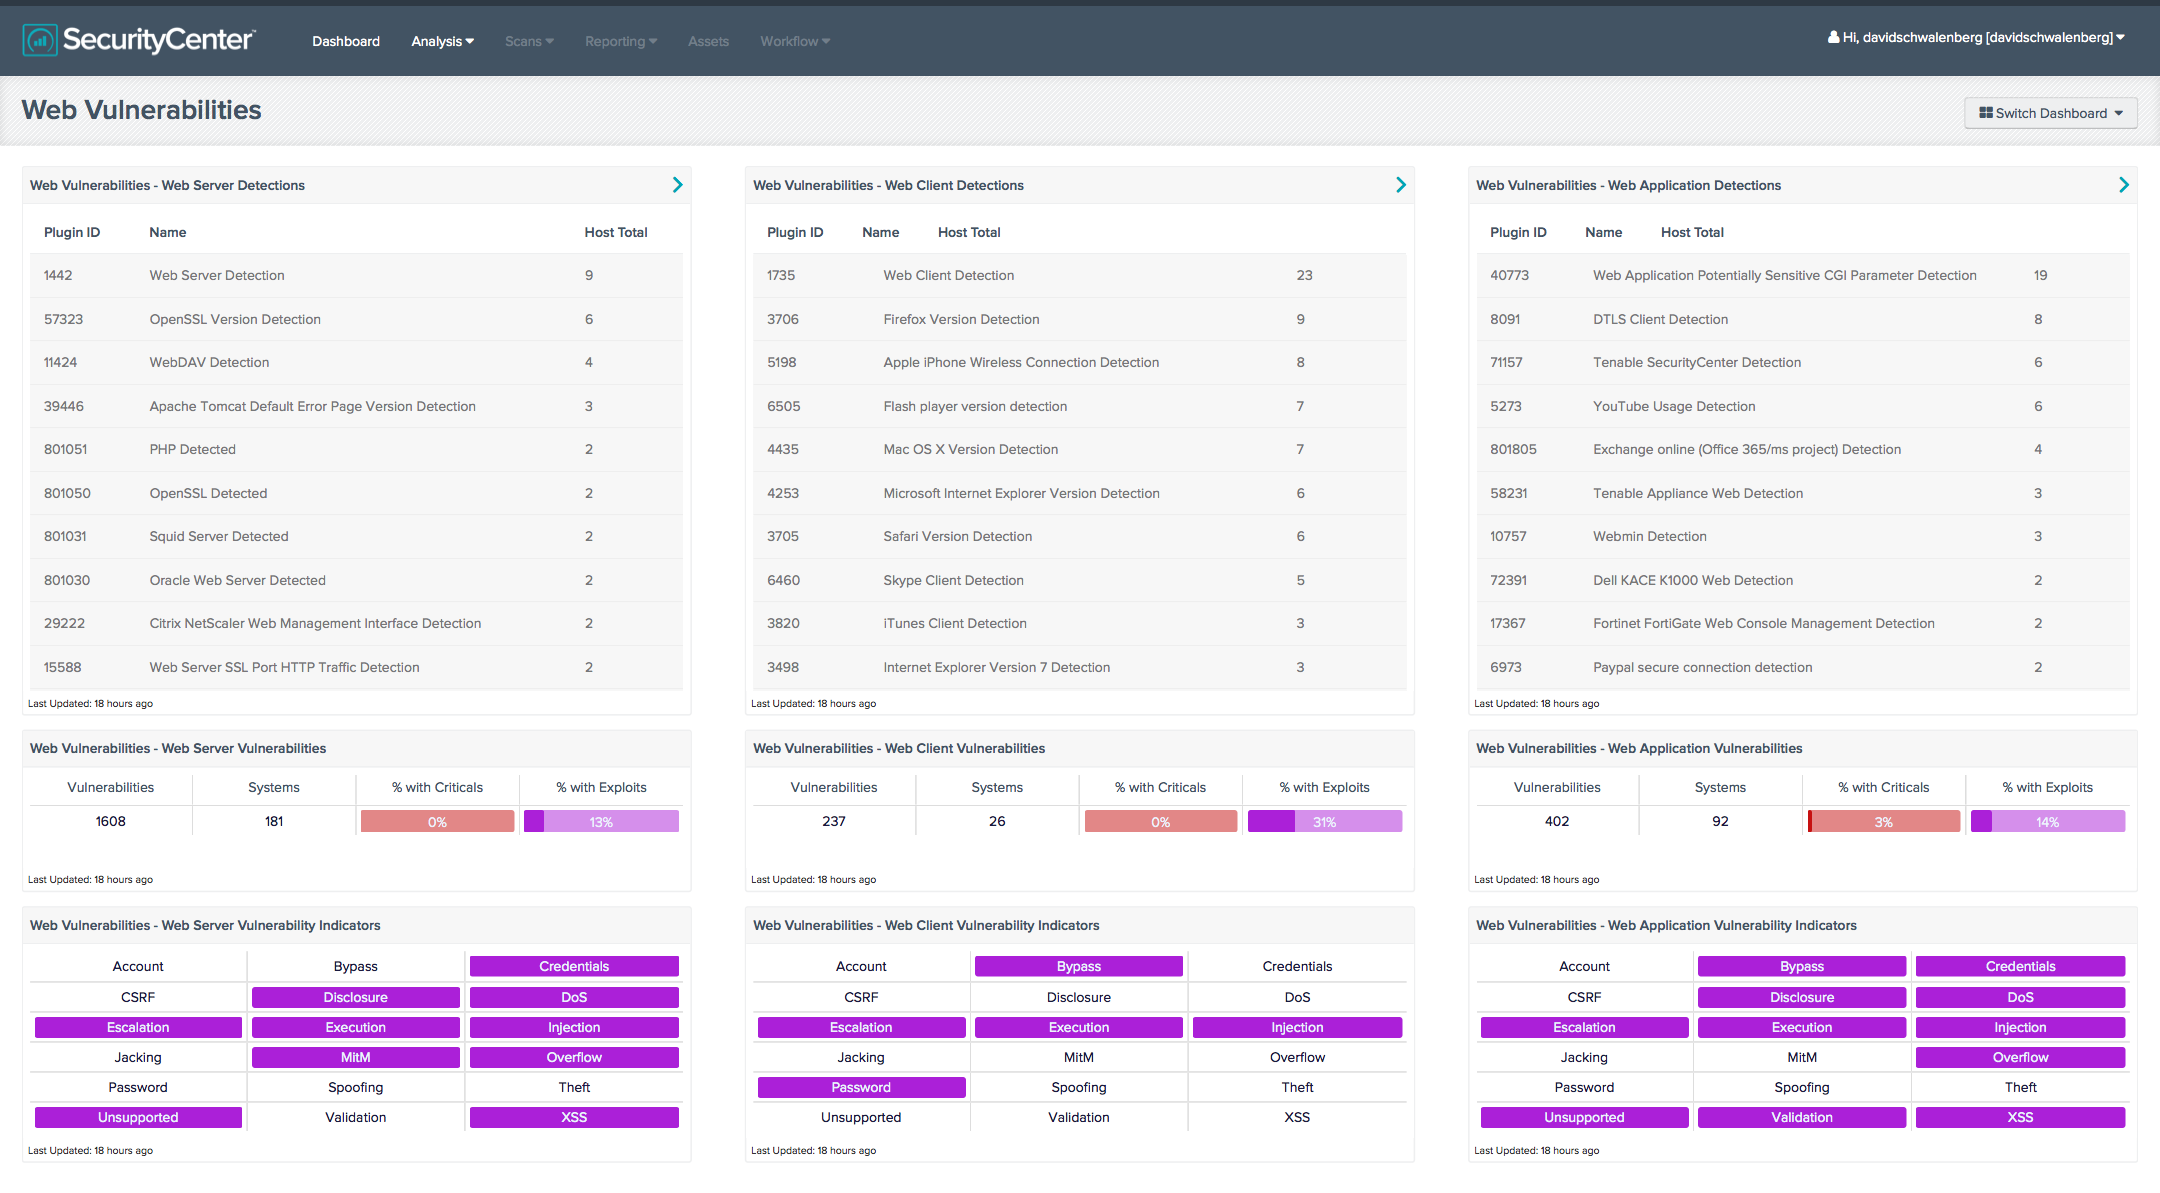Expand the Reporting menu
This screenshot has width=2160, height=1193.
coord(621,41)
